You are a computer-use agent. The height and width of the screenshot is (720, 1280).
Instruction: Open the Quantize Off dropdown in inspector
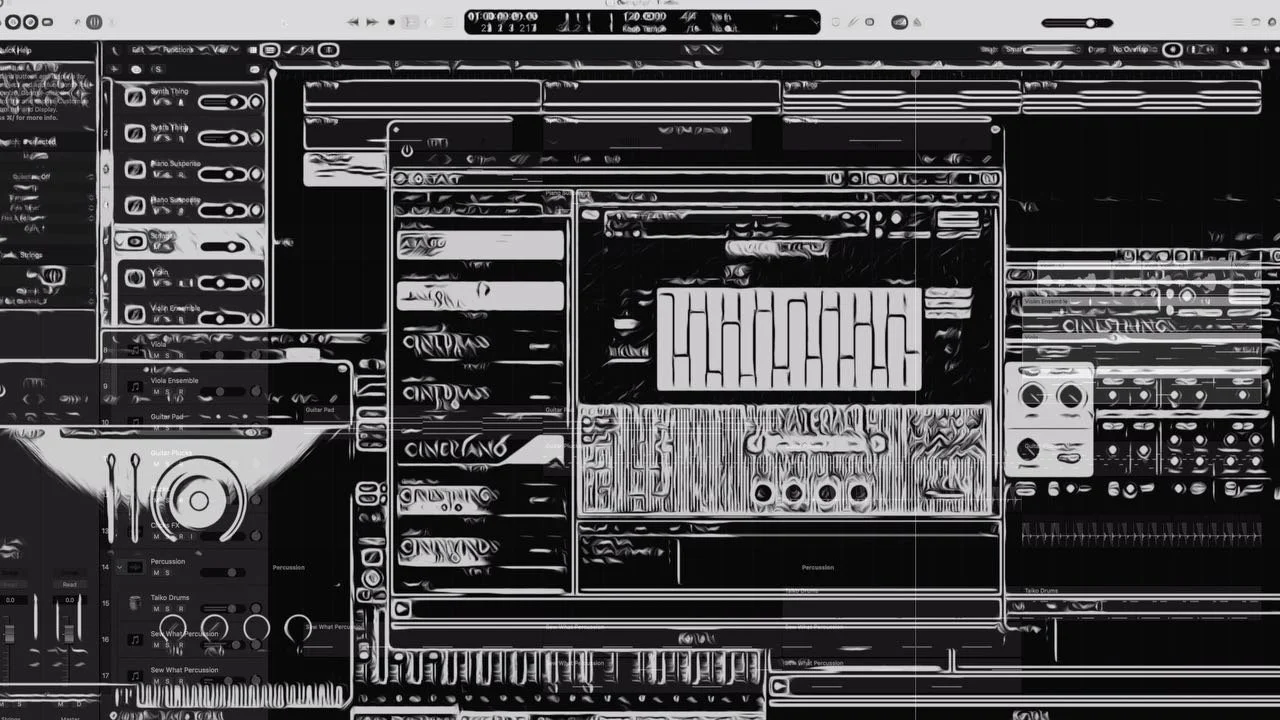pos(52,176)
